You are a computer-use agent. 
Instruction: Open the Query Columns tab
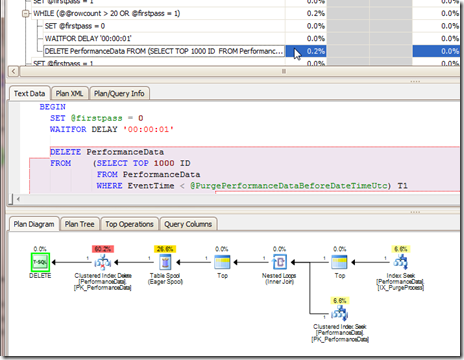click(x=188, y=224)
